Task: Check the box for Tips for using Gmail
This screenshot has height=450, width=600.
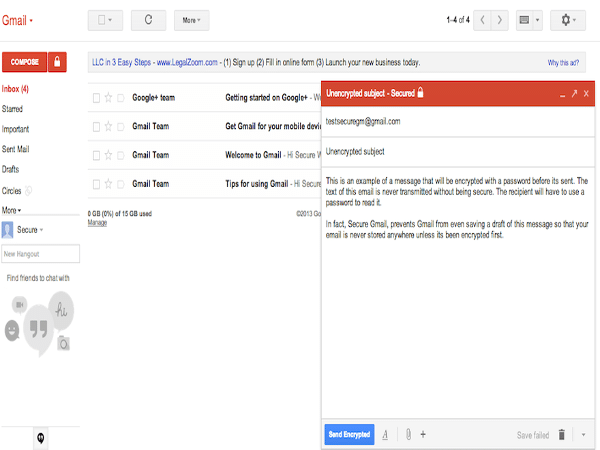Action: pos(96,184)
